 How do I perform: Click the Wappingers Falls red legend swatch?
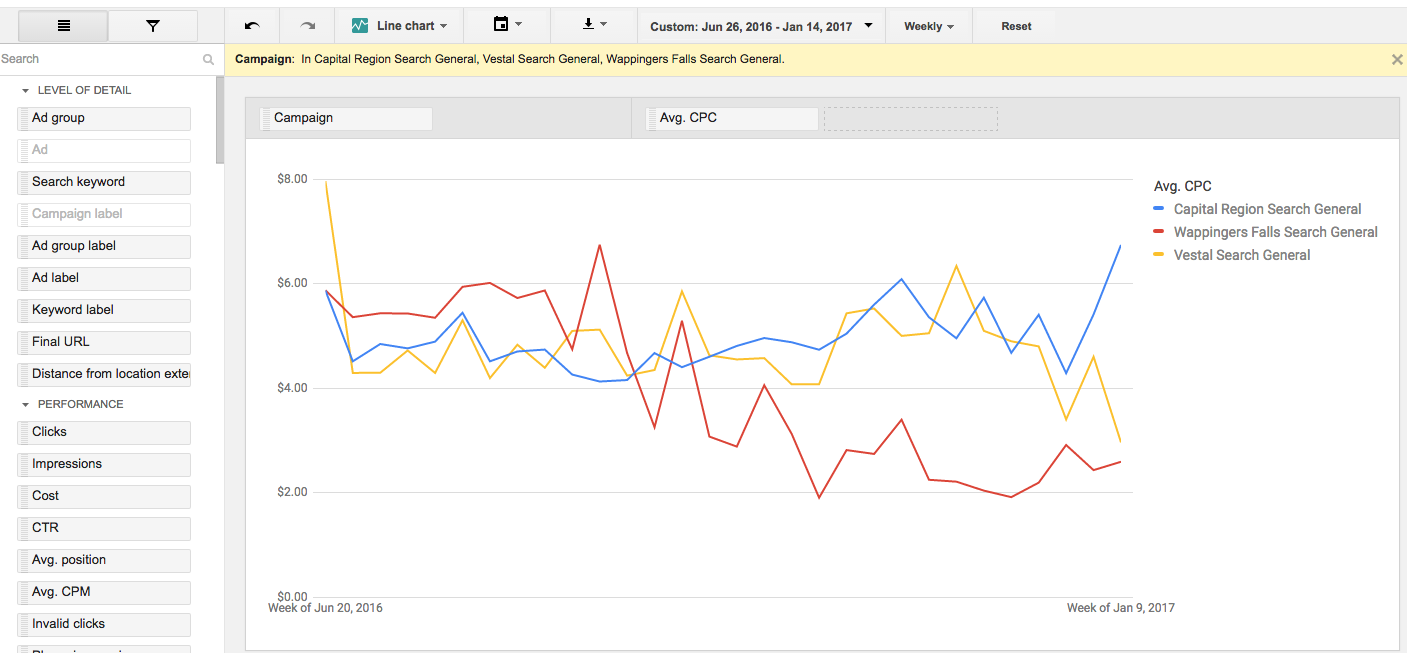tap(1159, 232)
